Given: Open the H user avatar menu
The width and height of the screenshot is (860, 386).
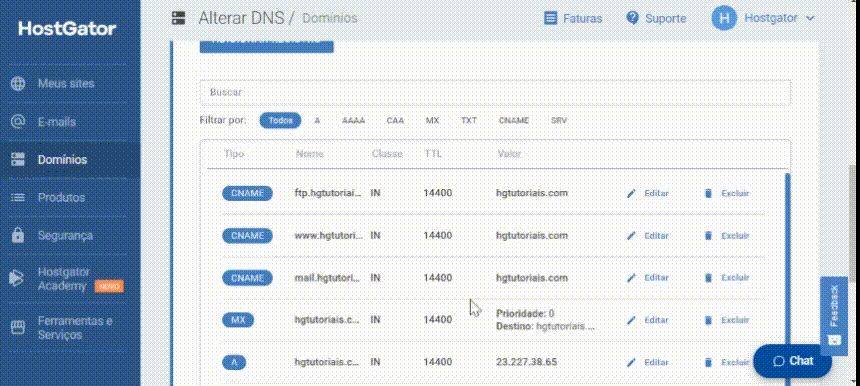Looking at the screenshot, I should (724, 18).
